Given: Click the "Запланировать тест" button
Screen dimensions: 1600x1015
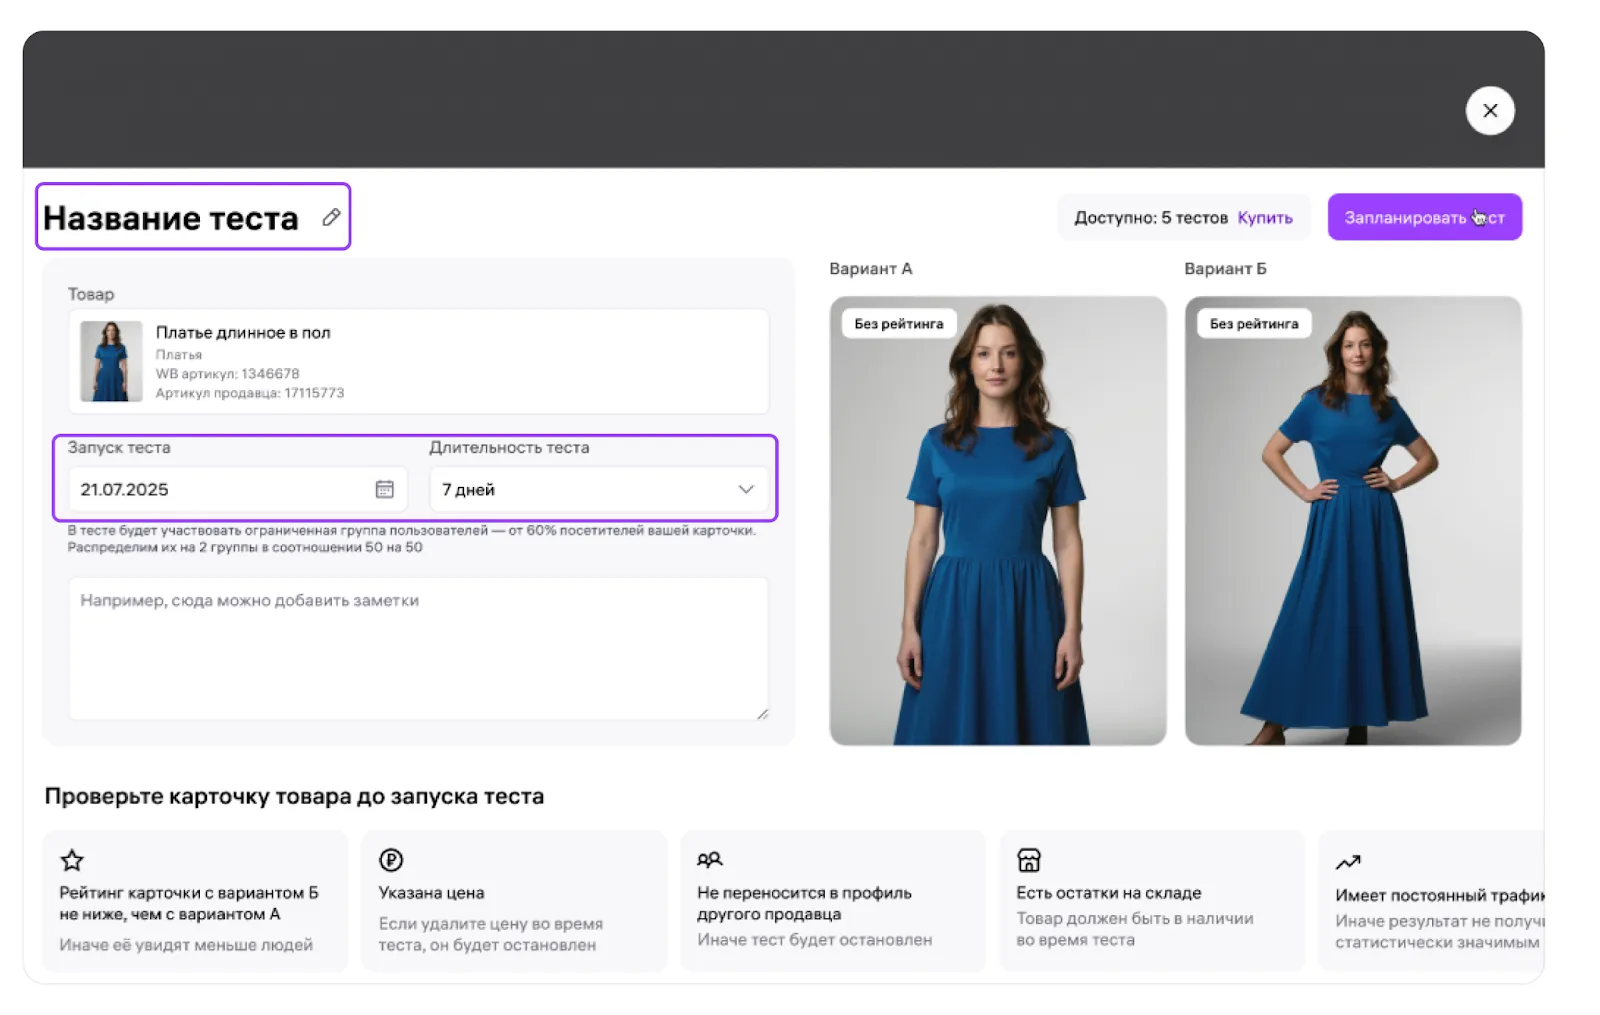Looking at the screenshot, I should (x=1423, y=217).
